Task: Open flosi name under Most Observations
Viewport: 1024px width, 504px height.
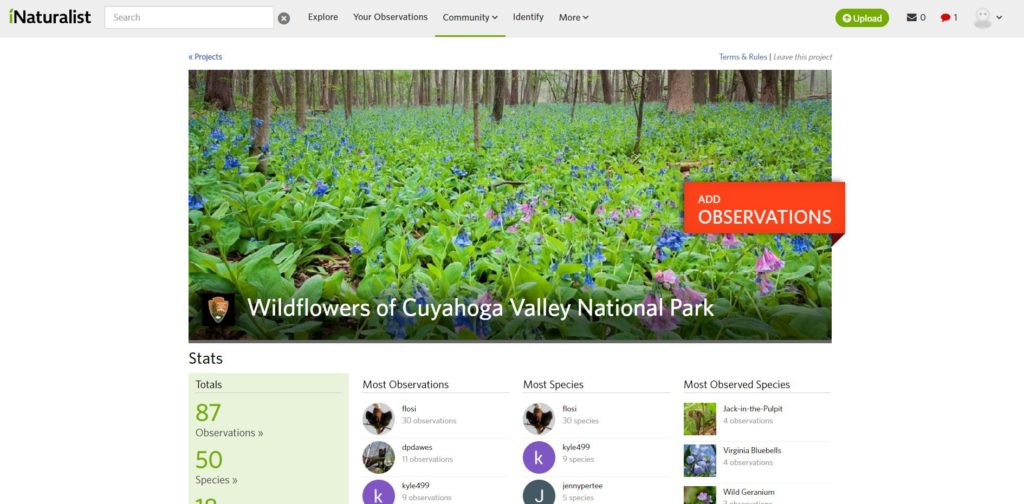Action: pyautogui.click(x=409, y=409)
